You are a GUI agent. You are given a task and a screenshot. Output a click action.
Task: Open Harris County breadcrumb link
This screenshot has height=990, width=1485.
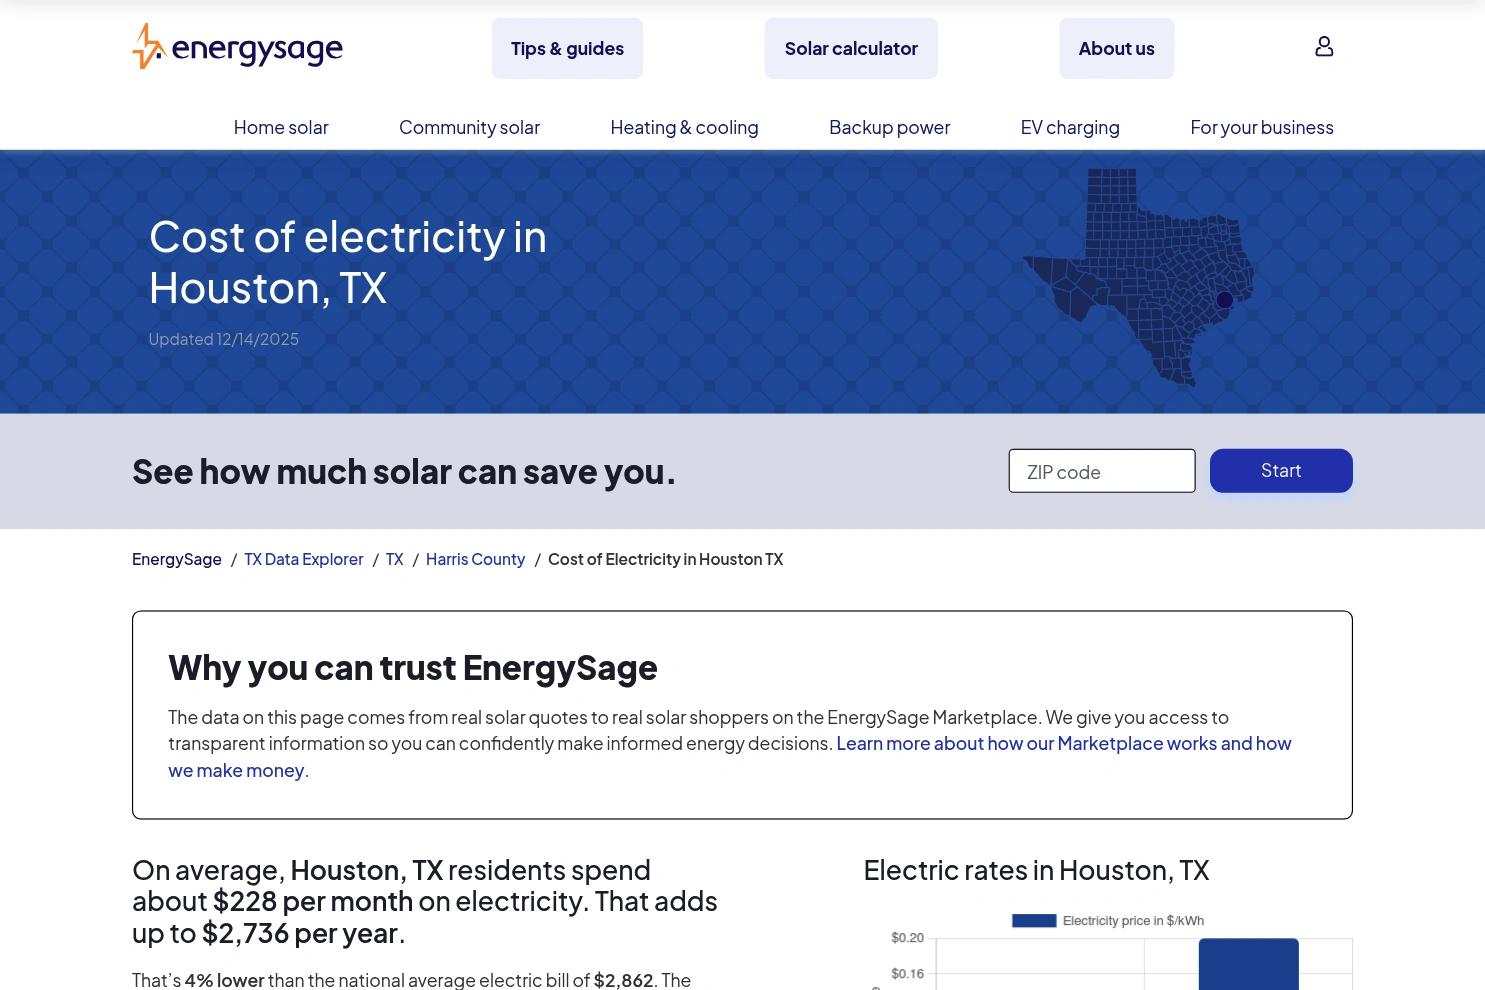click(x=475, y=559)
